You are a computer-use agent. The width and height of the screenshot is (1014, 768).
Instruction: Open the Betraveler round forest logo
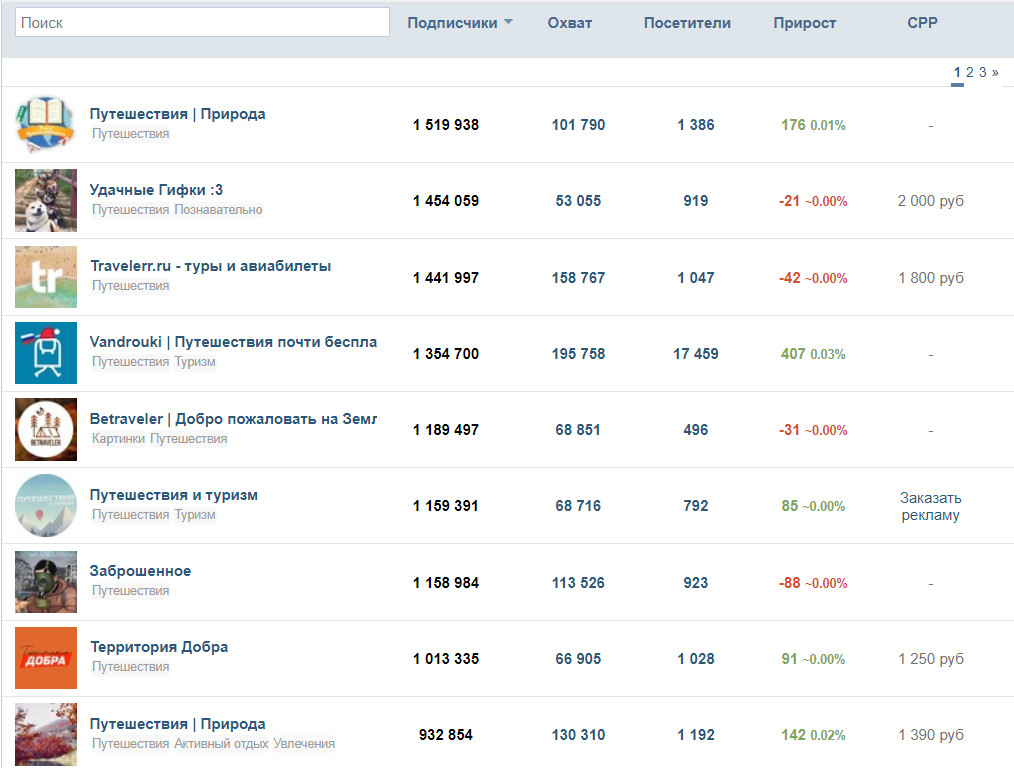46,430
